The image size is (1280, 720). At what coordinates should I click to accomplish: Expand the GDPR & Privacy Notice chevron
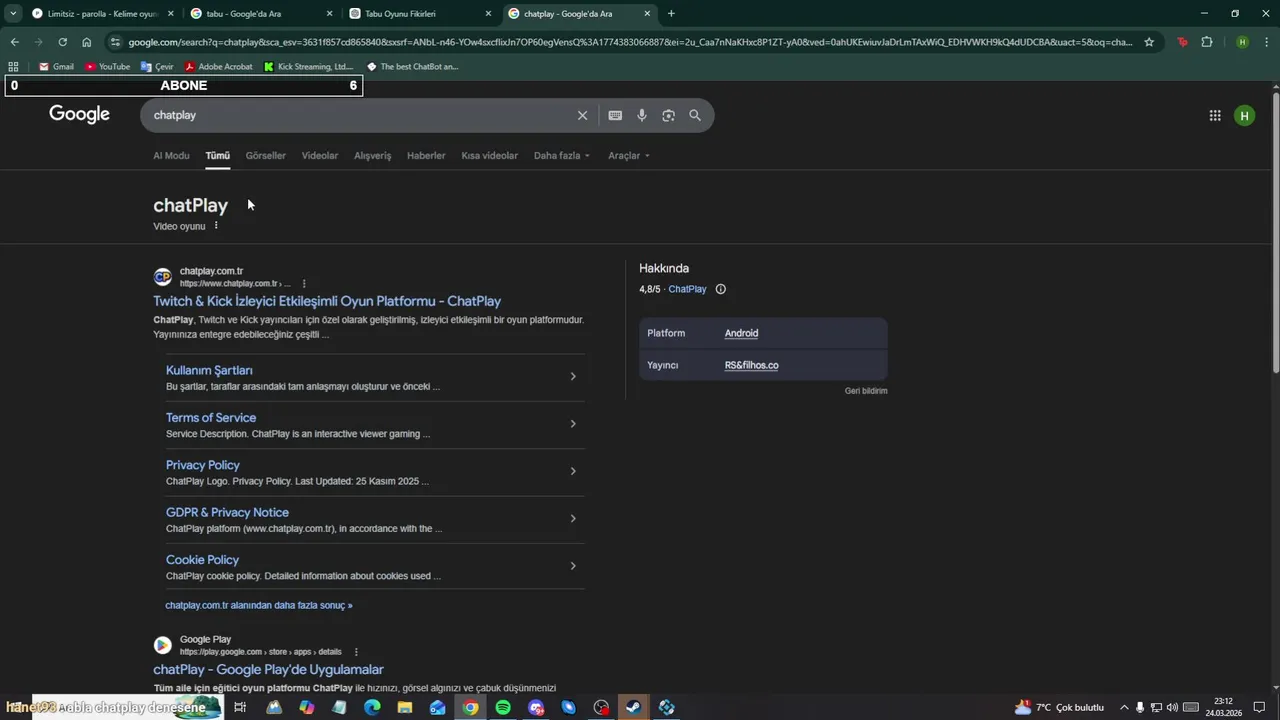click(573, 518)
